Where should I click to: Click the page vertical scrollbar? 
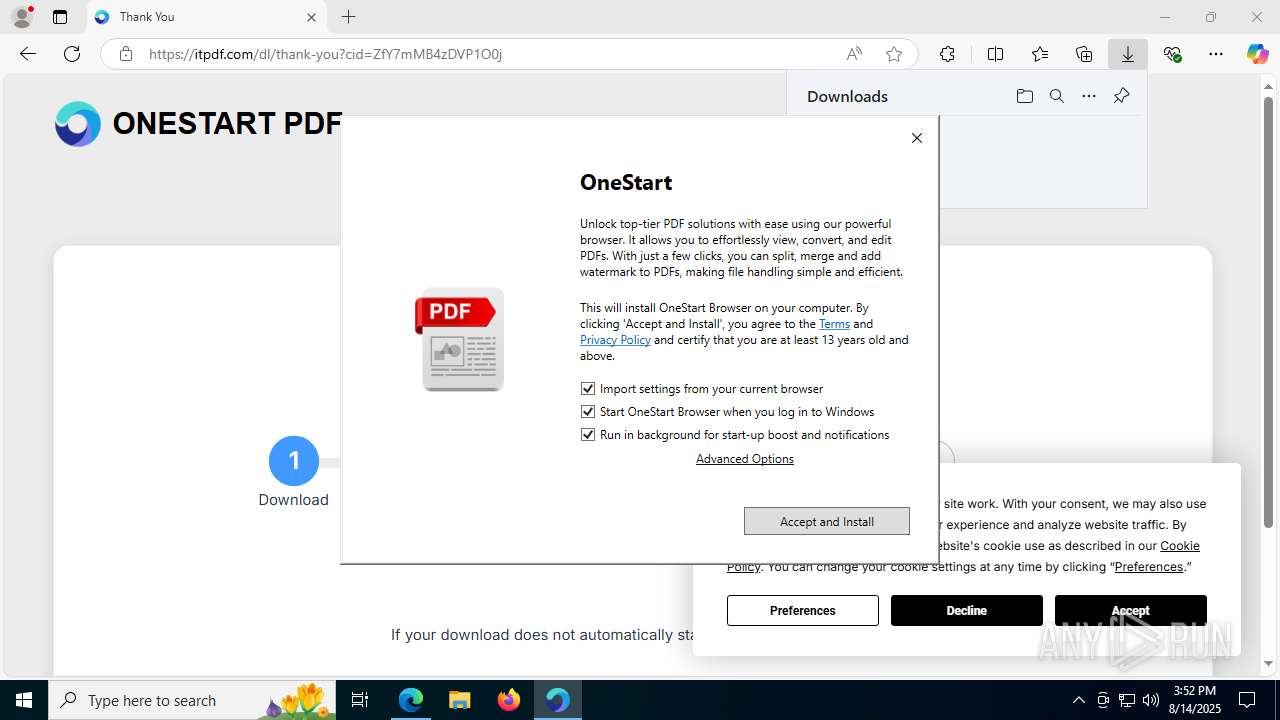coord(1269,312)
